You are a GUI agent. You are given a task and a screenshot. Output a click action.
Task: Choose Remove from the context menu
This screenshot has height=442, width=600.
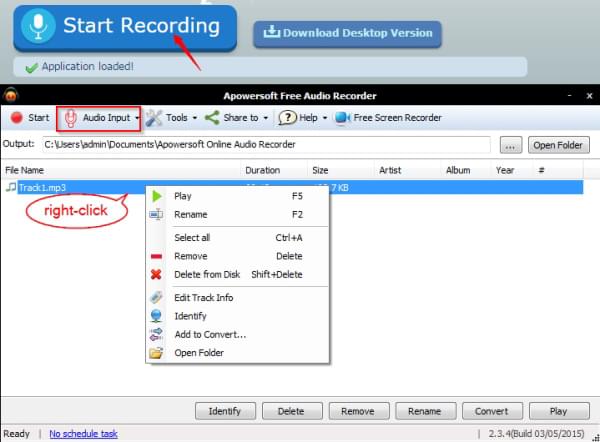[237, 256]
